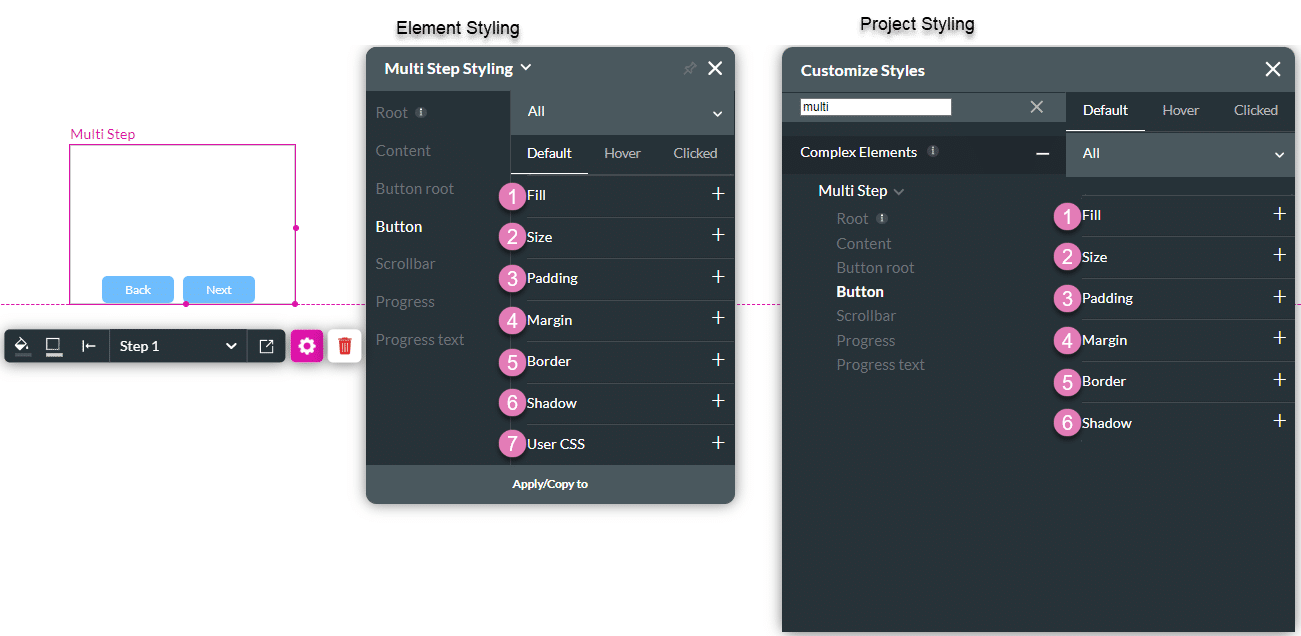Open settings via the pink gear icon
The image size is (1301, 636).
pyautogui.click(x=307, y=345)
